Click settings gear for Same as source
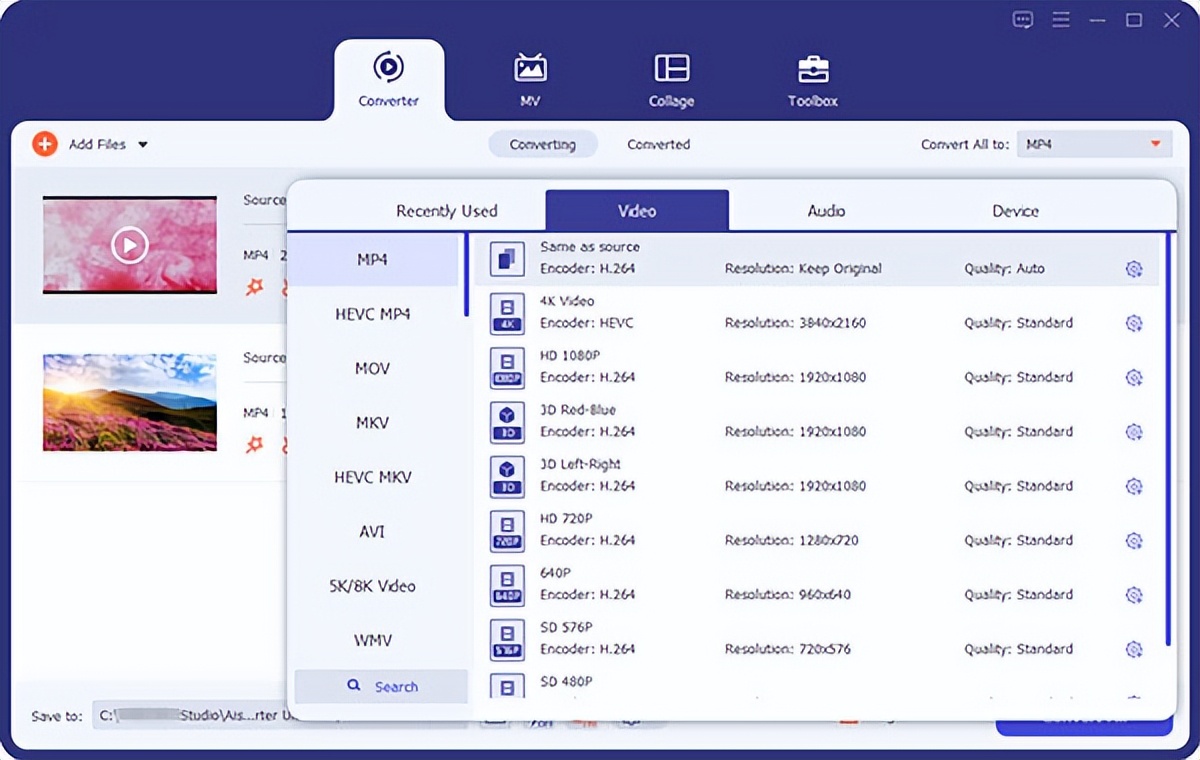This screenshot has width=1200, height=760. pyautogui.click(x=1133, y=269)
